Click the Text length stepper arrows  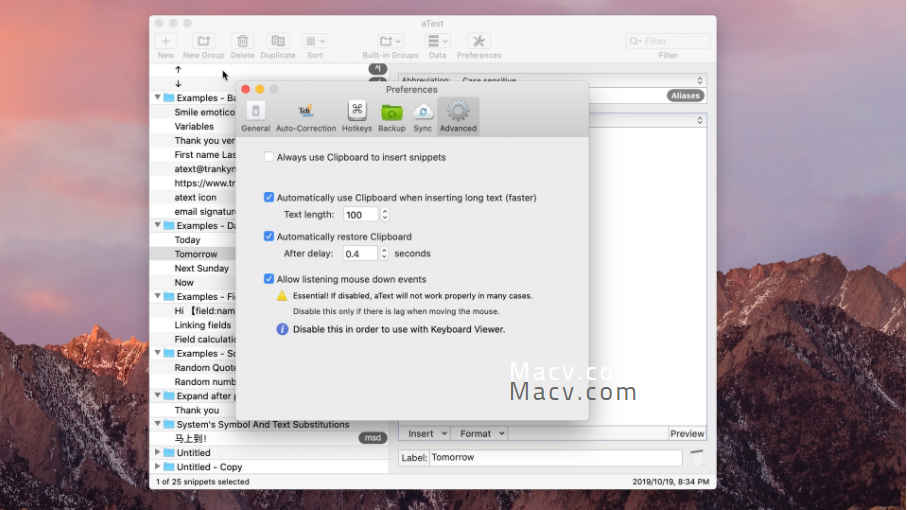click(385, 215)
